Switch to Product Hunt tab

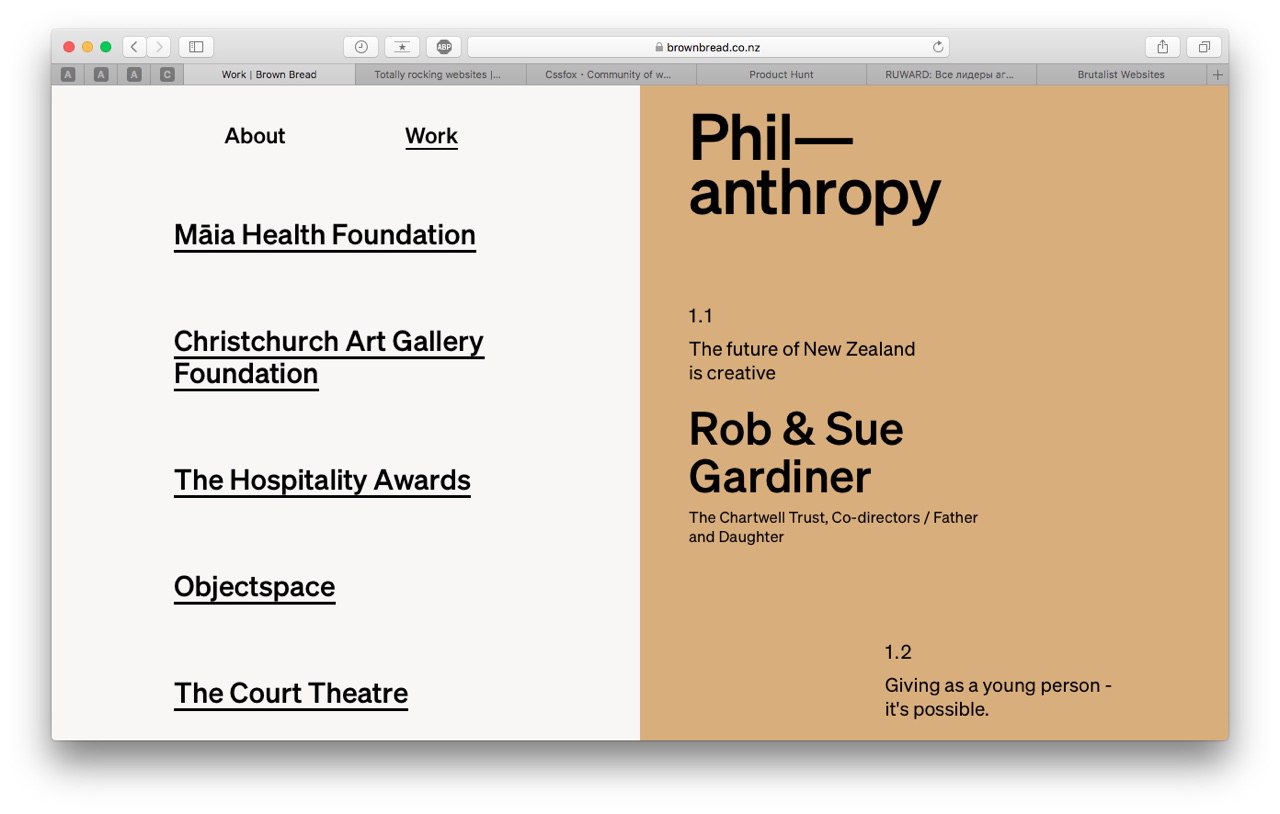[781, 75]
